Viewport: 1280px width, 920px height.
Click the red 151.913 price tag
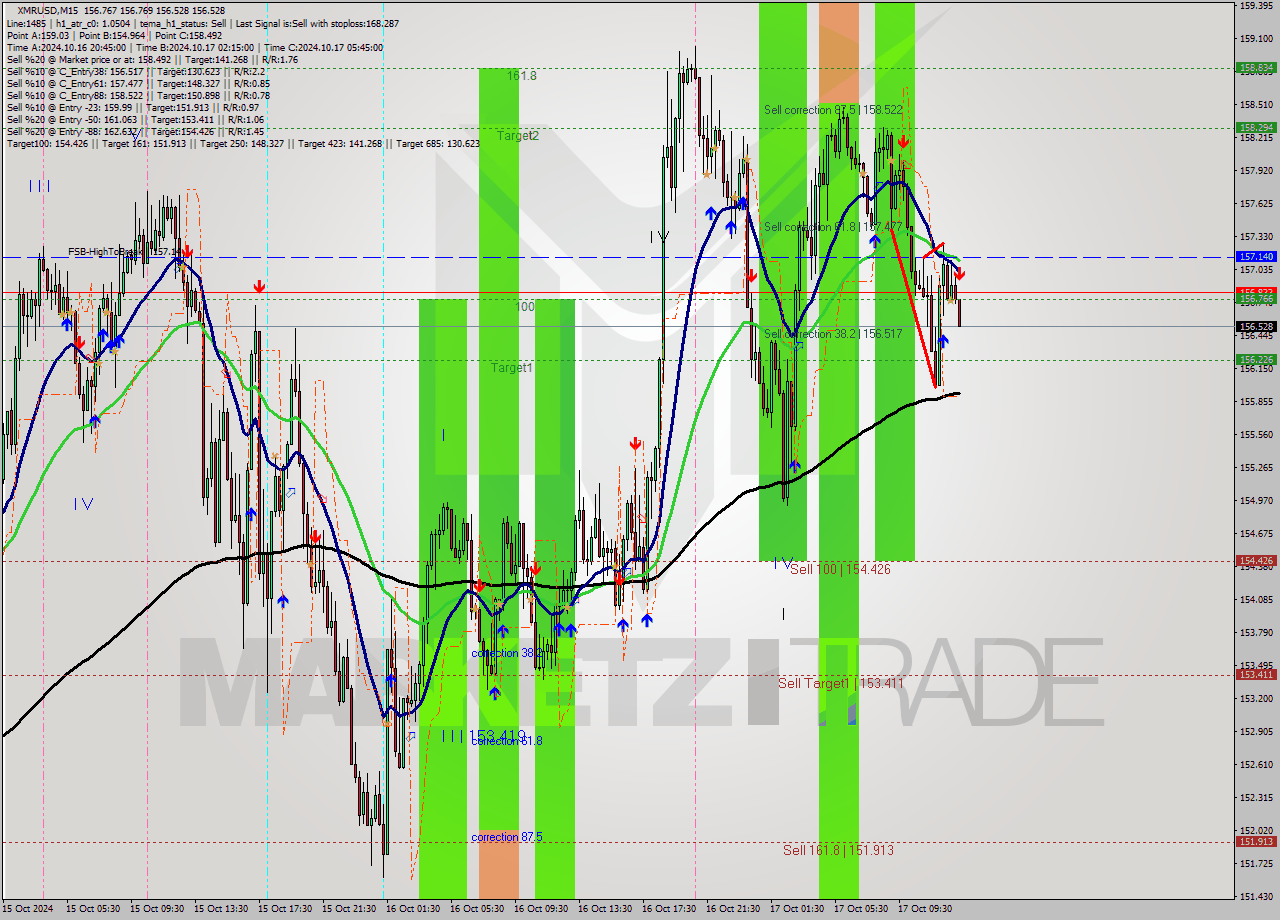(x=1256, y=842)
